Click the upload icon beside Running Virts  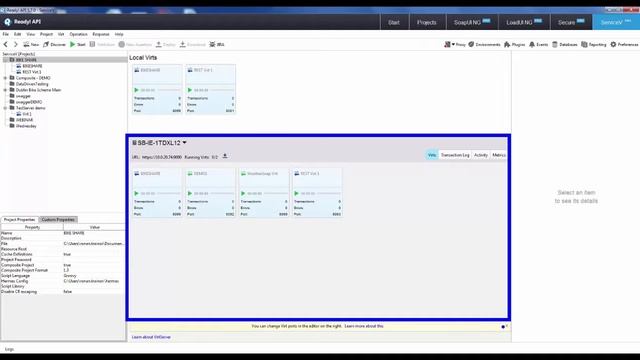pyautogui.click(x=225, y=156)
